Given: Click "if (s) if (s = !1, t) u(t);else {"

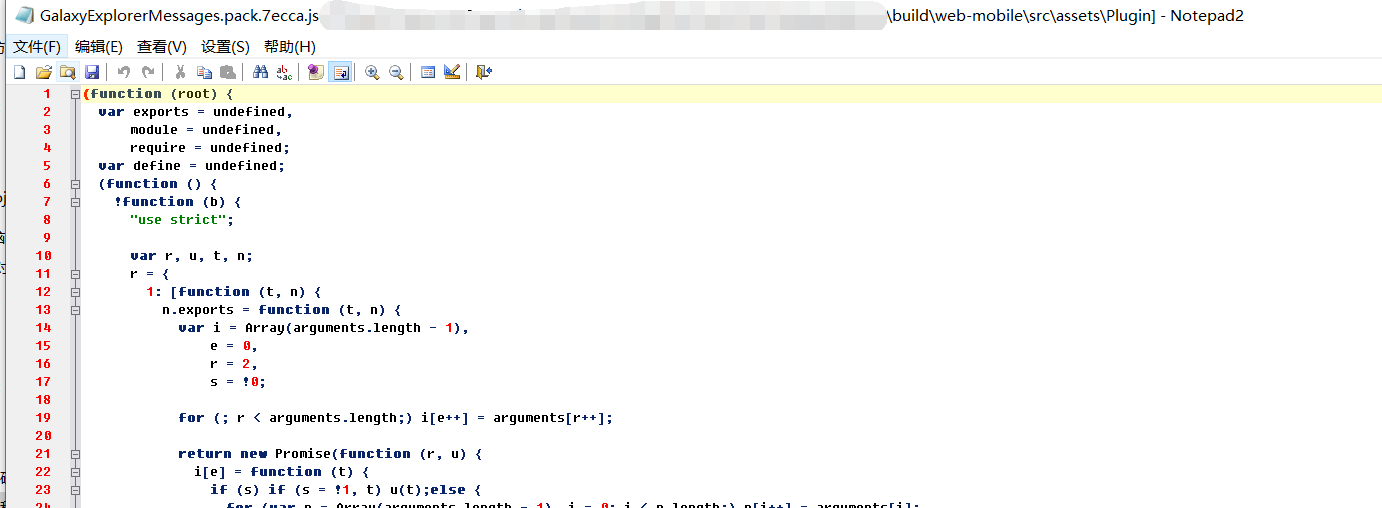Looking at the screenshot, I should (346, 490).
